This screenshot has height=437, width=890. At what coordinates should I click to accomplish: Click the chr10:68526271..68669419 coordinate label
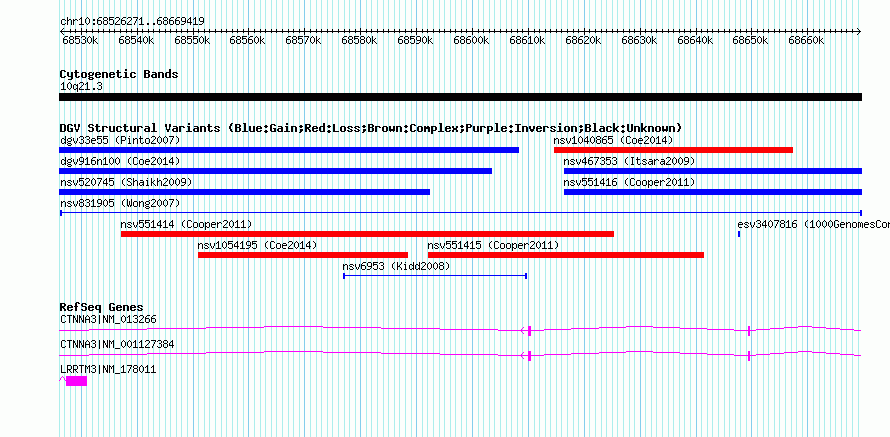(132, 22)
